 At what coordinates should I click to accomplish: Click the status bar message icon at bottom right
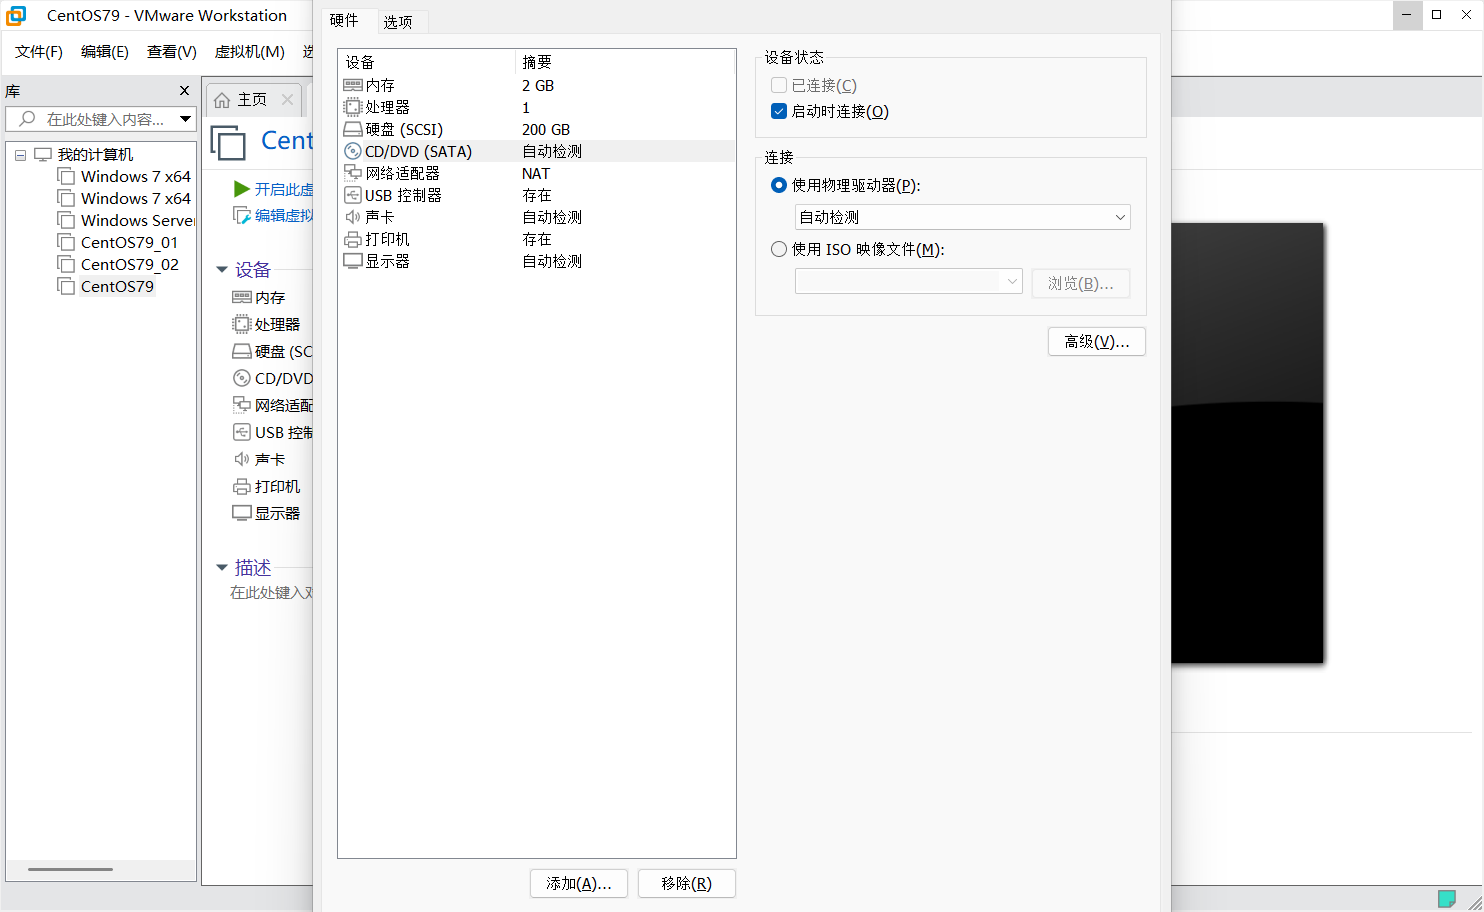click(x=1446, y=898)
